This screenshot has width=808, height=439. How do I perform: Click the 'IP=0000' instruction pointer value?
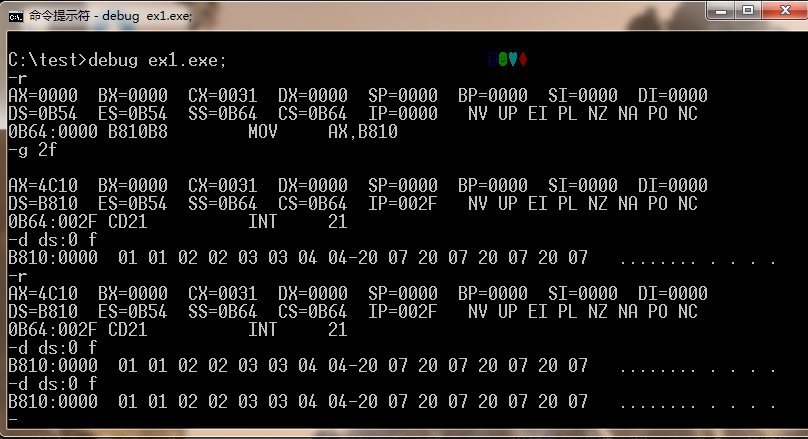pos(402,113)
